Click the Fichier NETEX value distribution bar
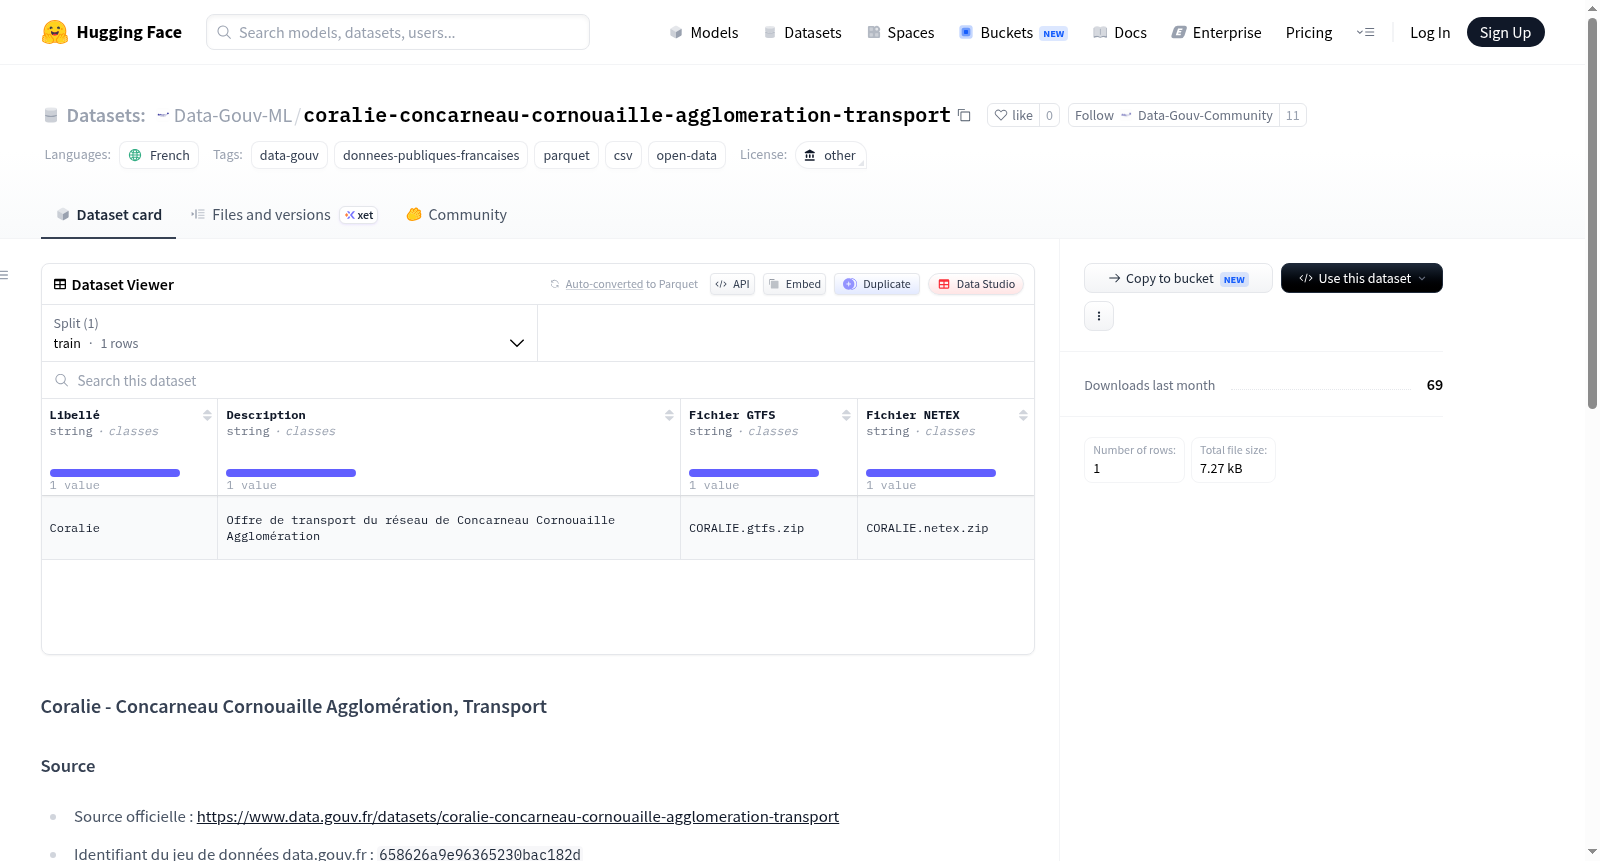The image size is (1600, 861). click(931, 473)
